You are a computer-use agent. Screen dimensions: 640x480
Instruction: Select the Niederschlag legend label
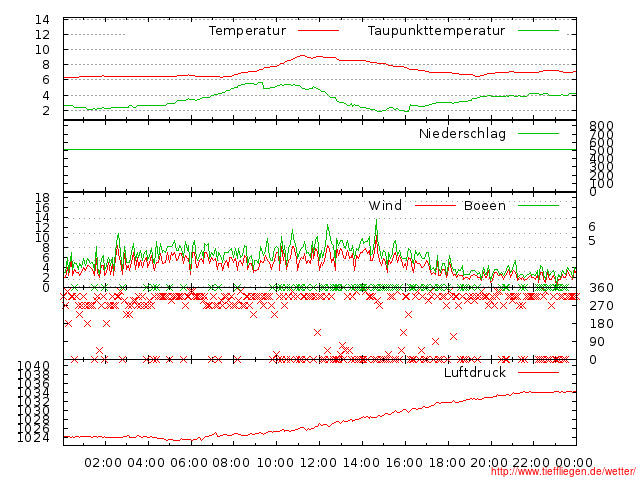coord(462,133)
